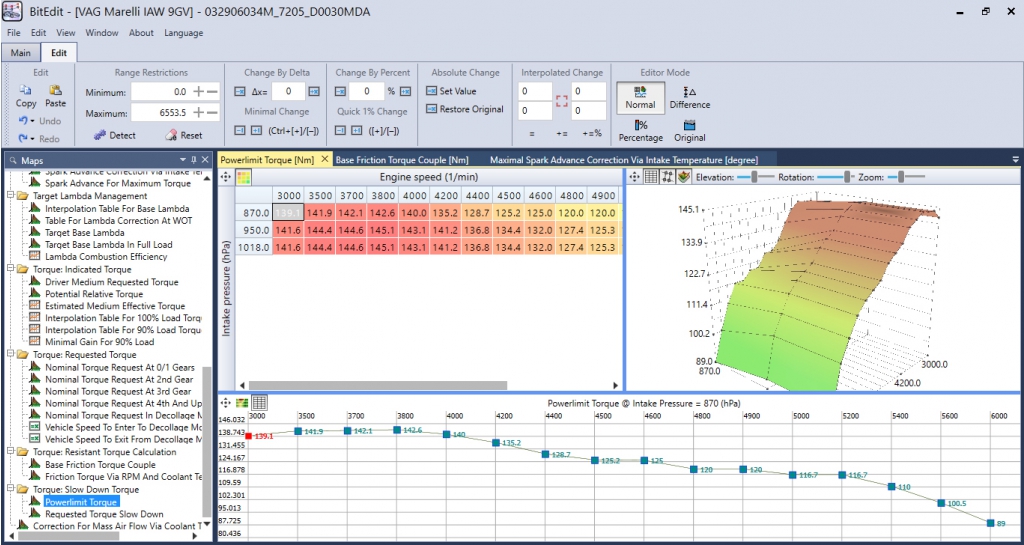Click Quick 1% Change decrease icon
The width and height of the screenshot is (1024, 545).
(x=340, y=131)
